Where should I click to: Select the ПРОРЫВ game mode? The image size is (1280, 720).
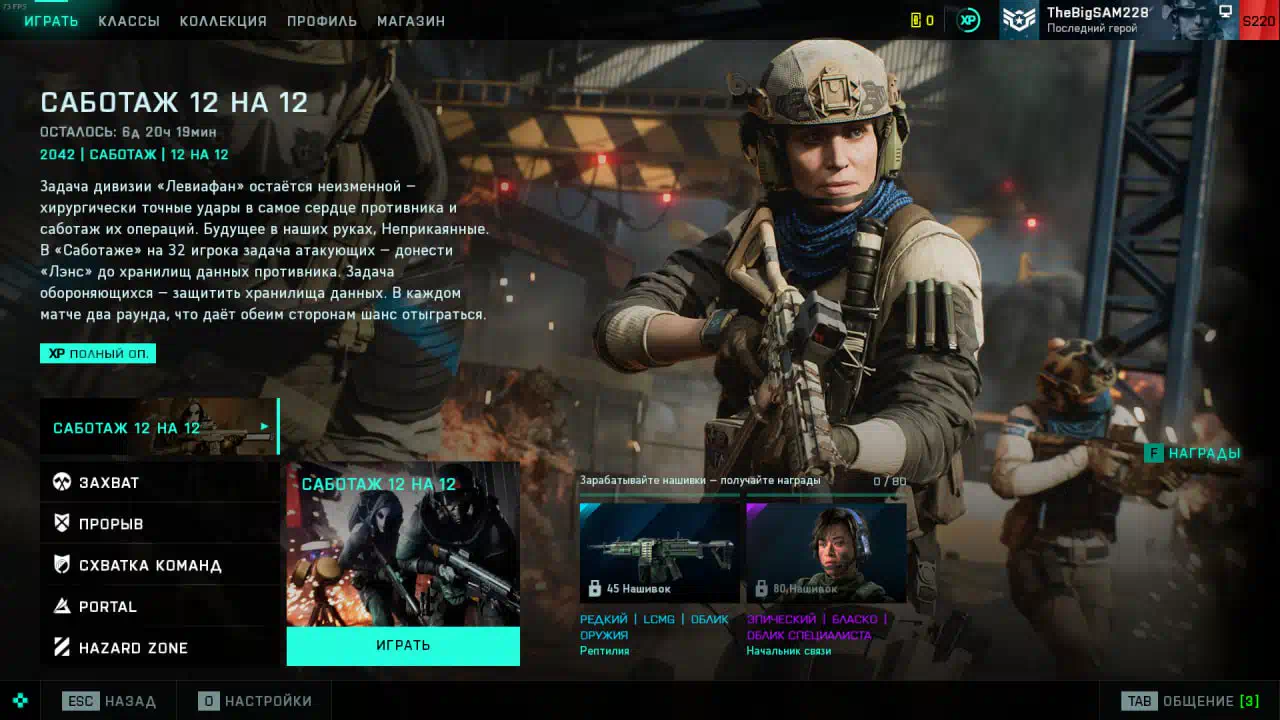tap(160, 524)
